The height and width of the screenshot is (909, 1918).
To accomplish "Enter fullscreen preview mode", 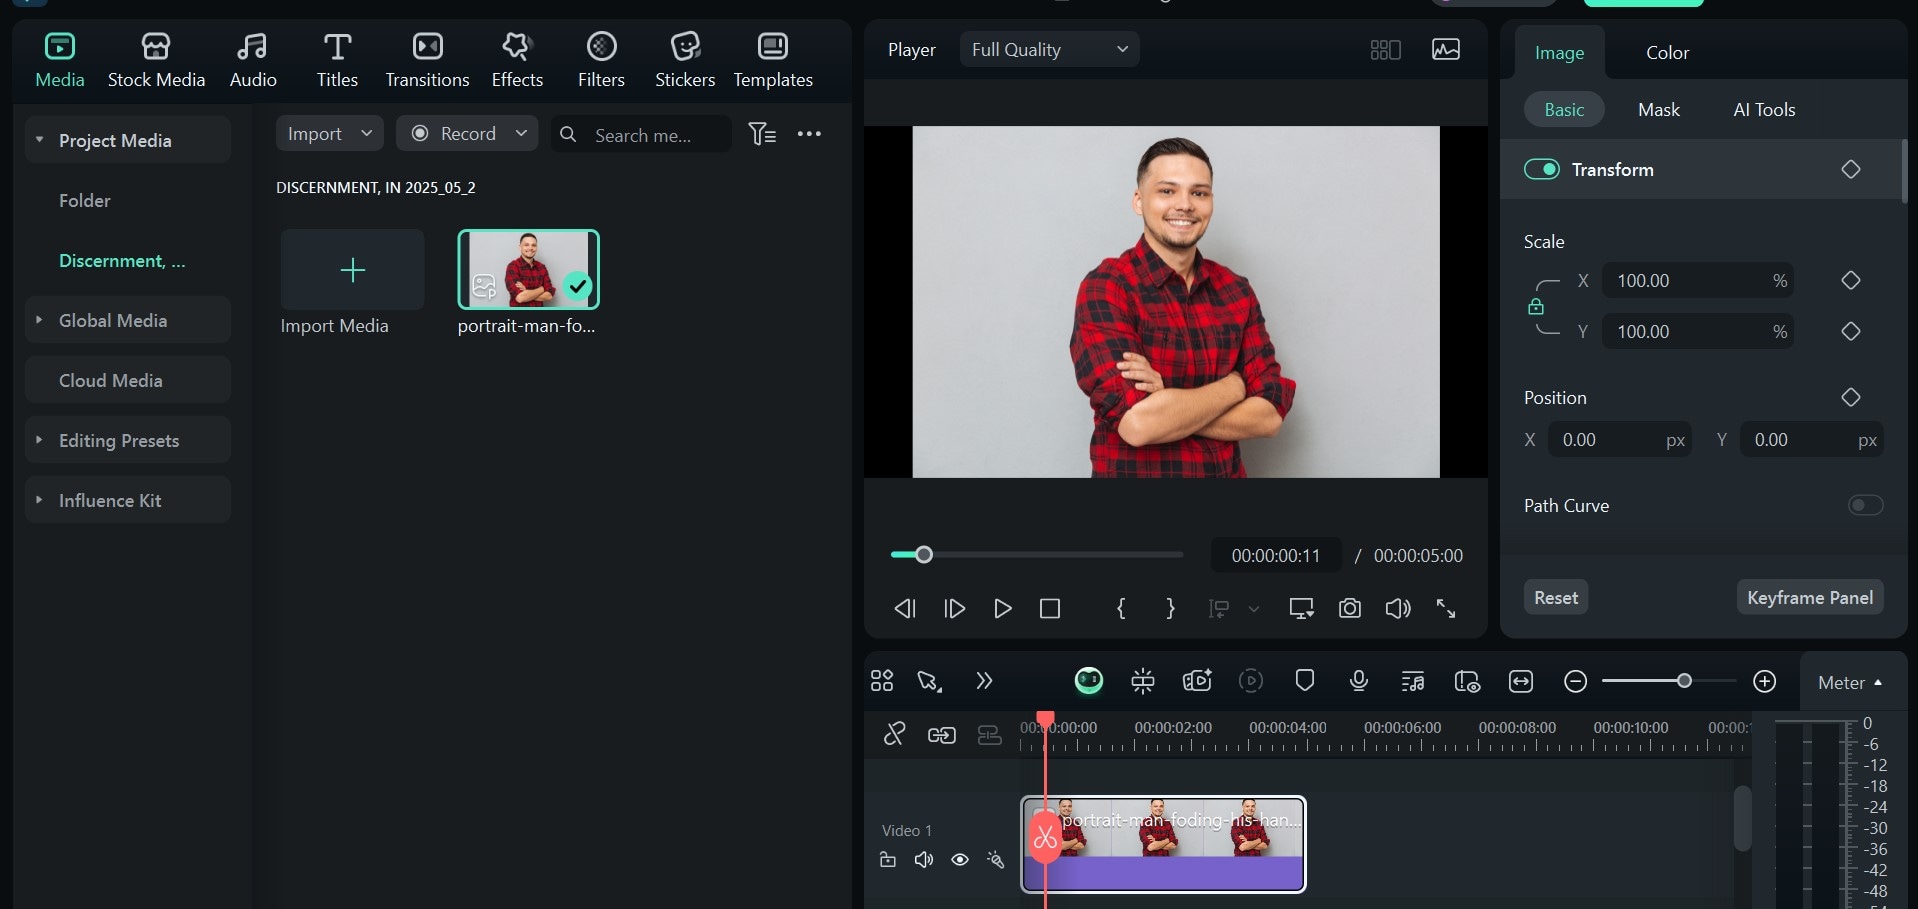I will tap(1446, 608).
